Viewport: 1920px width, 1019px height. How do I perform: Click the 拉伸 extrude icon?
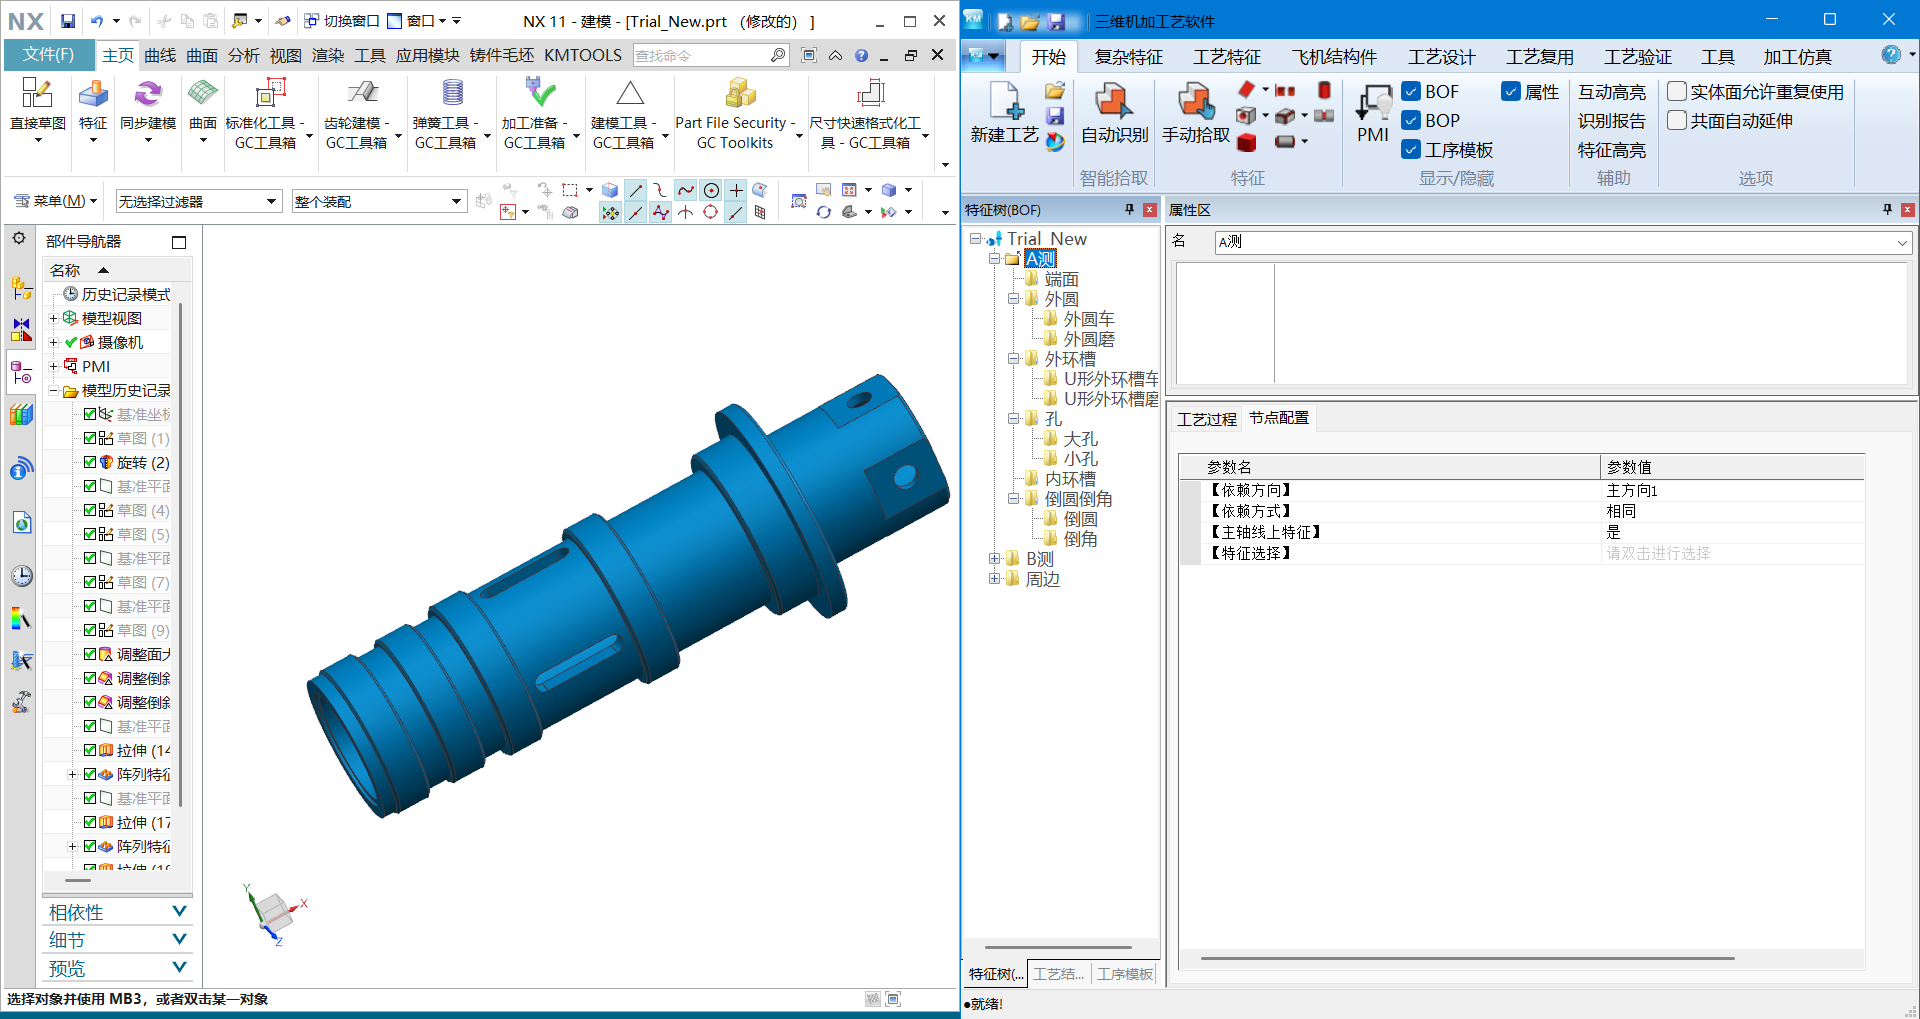[x=106, y=750]
